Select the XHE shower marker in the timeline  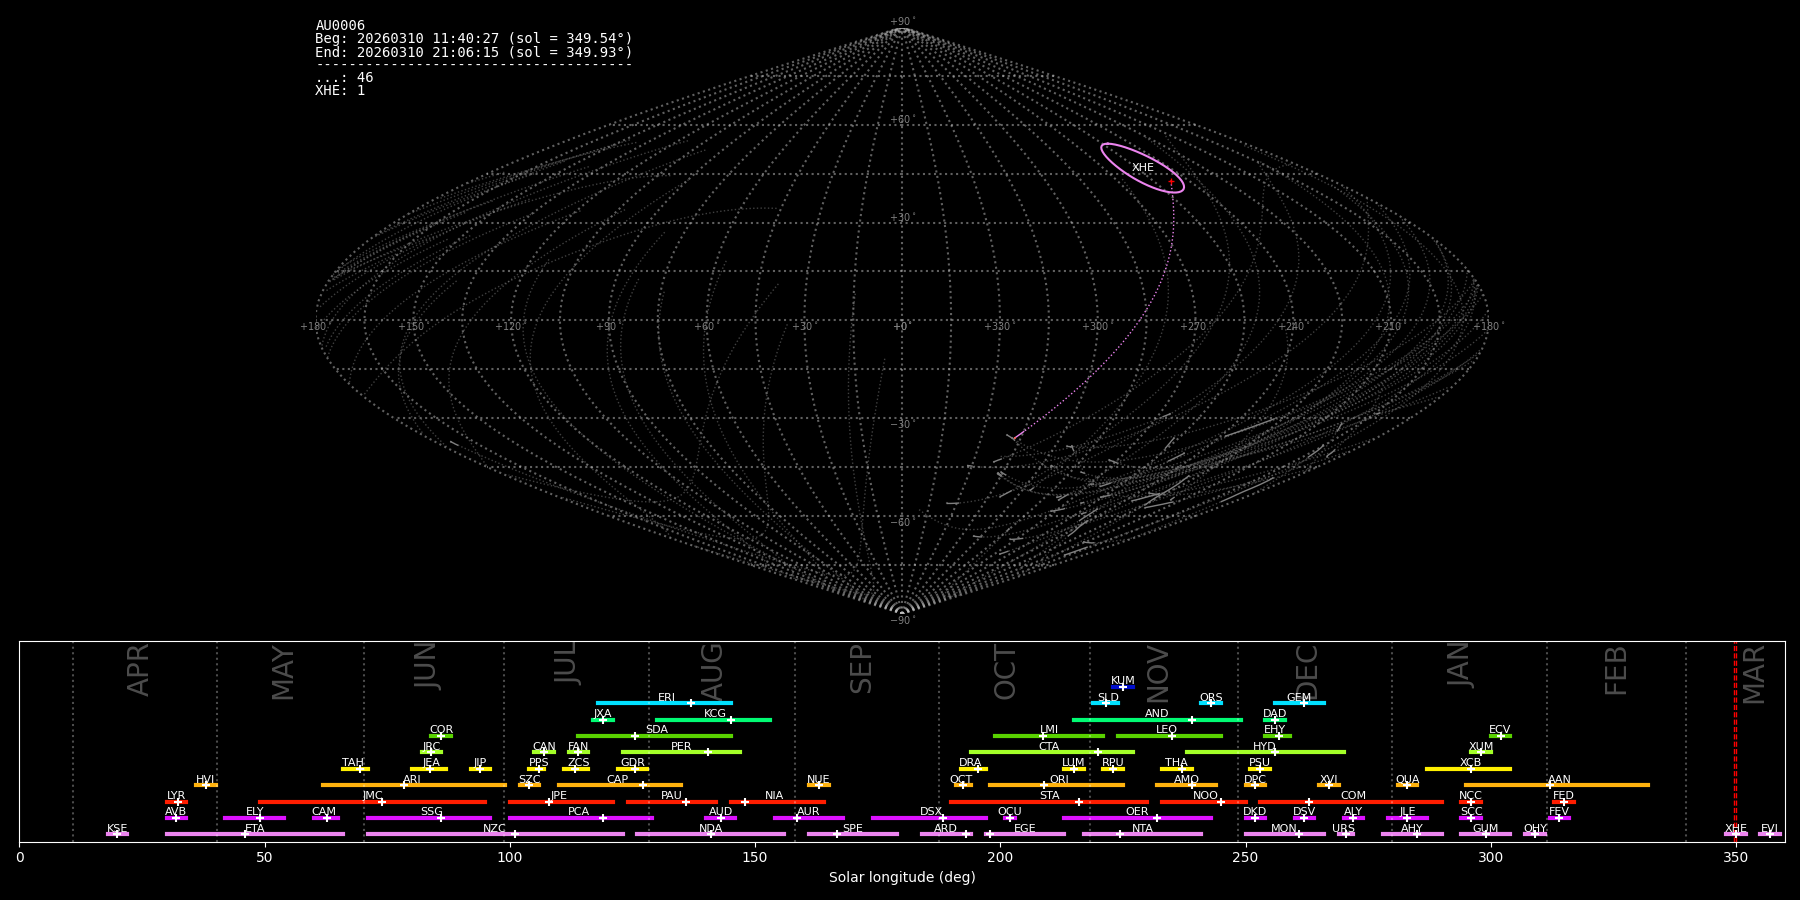(x=1736, y=834)
